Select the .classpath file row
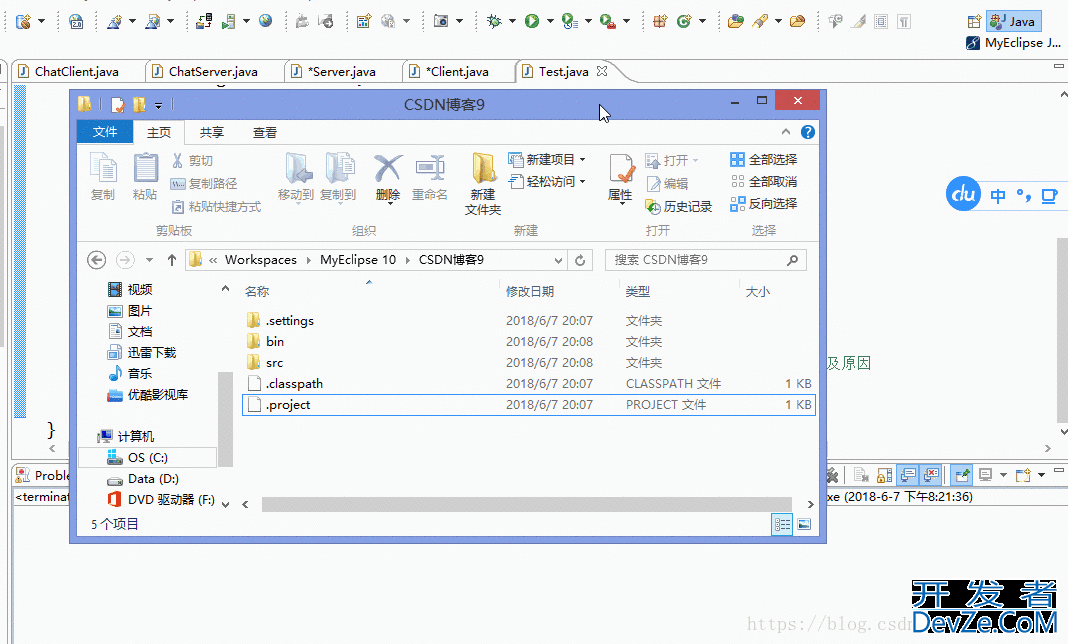Image resolution: width=1068 pixels, height=644 pixels. click(529, 384)
